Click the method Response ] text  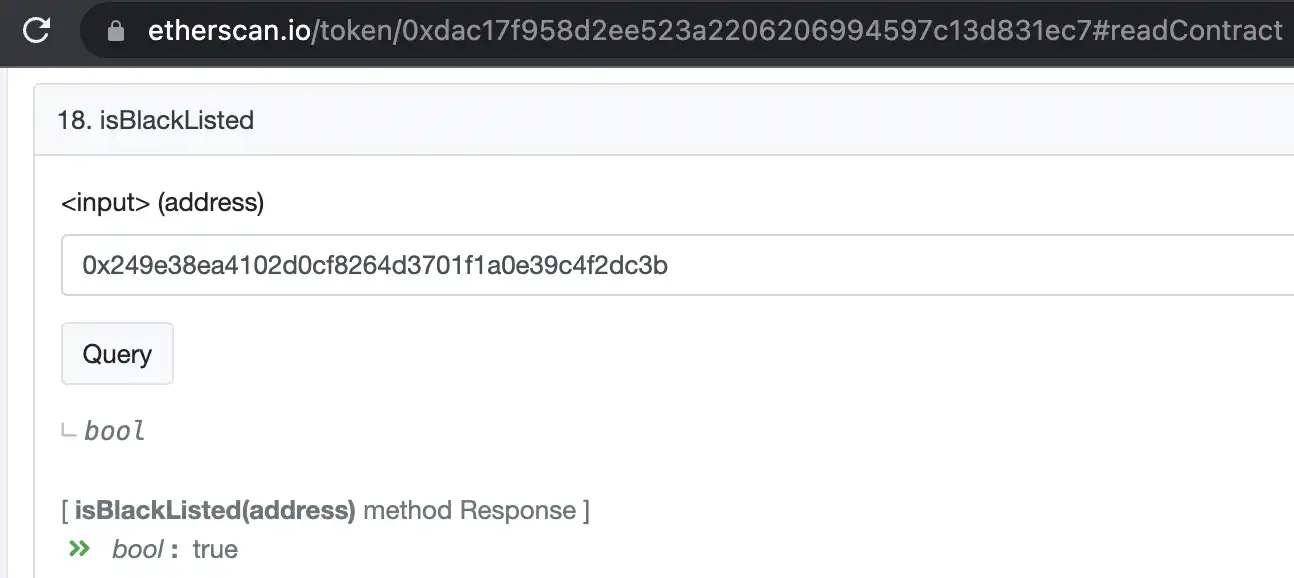[476, 511]
